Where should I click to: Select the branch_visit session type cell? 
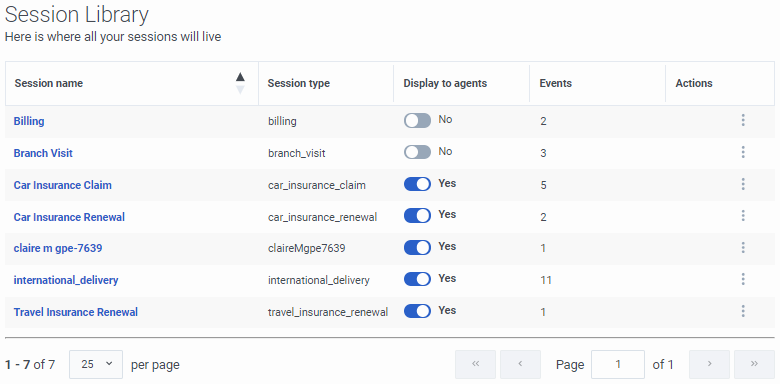296,153
